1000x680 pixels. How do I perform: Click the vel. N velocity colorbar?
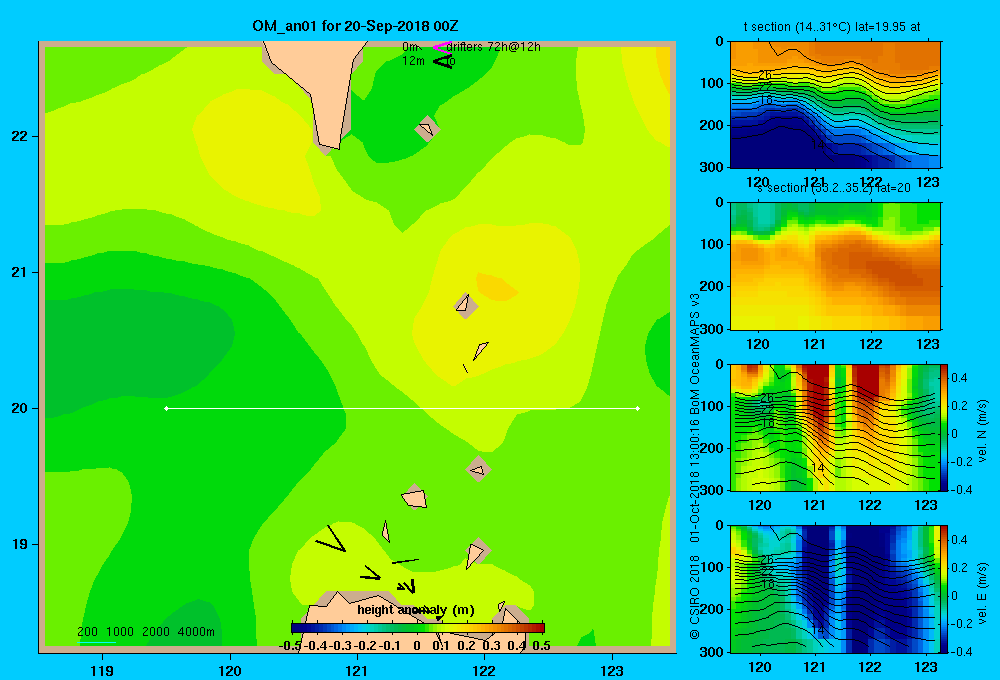944,427
